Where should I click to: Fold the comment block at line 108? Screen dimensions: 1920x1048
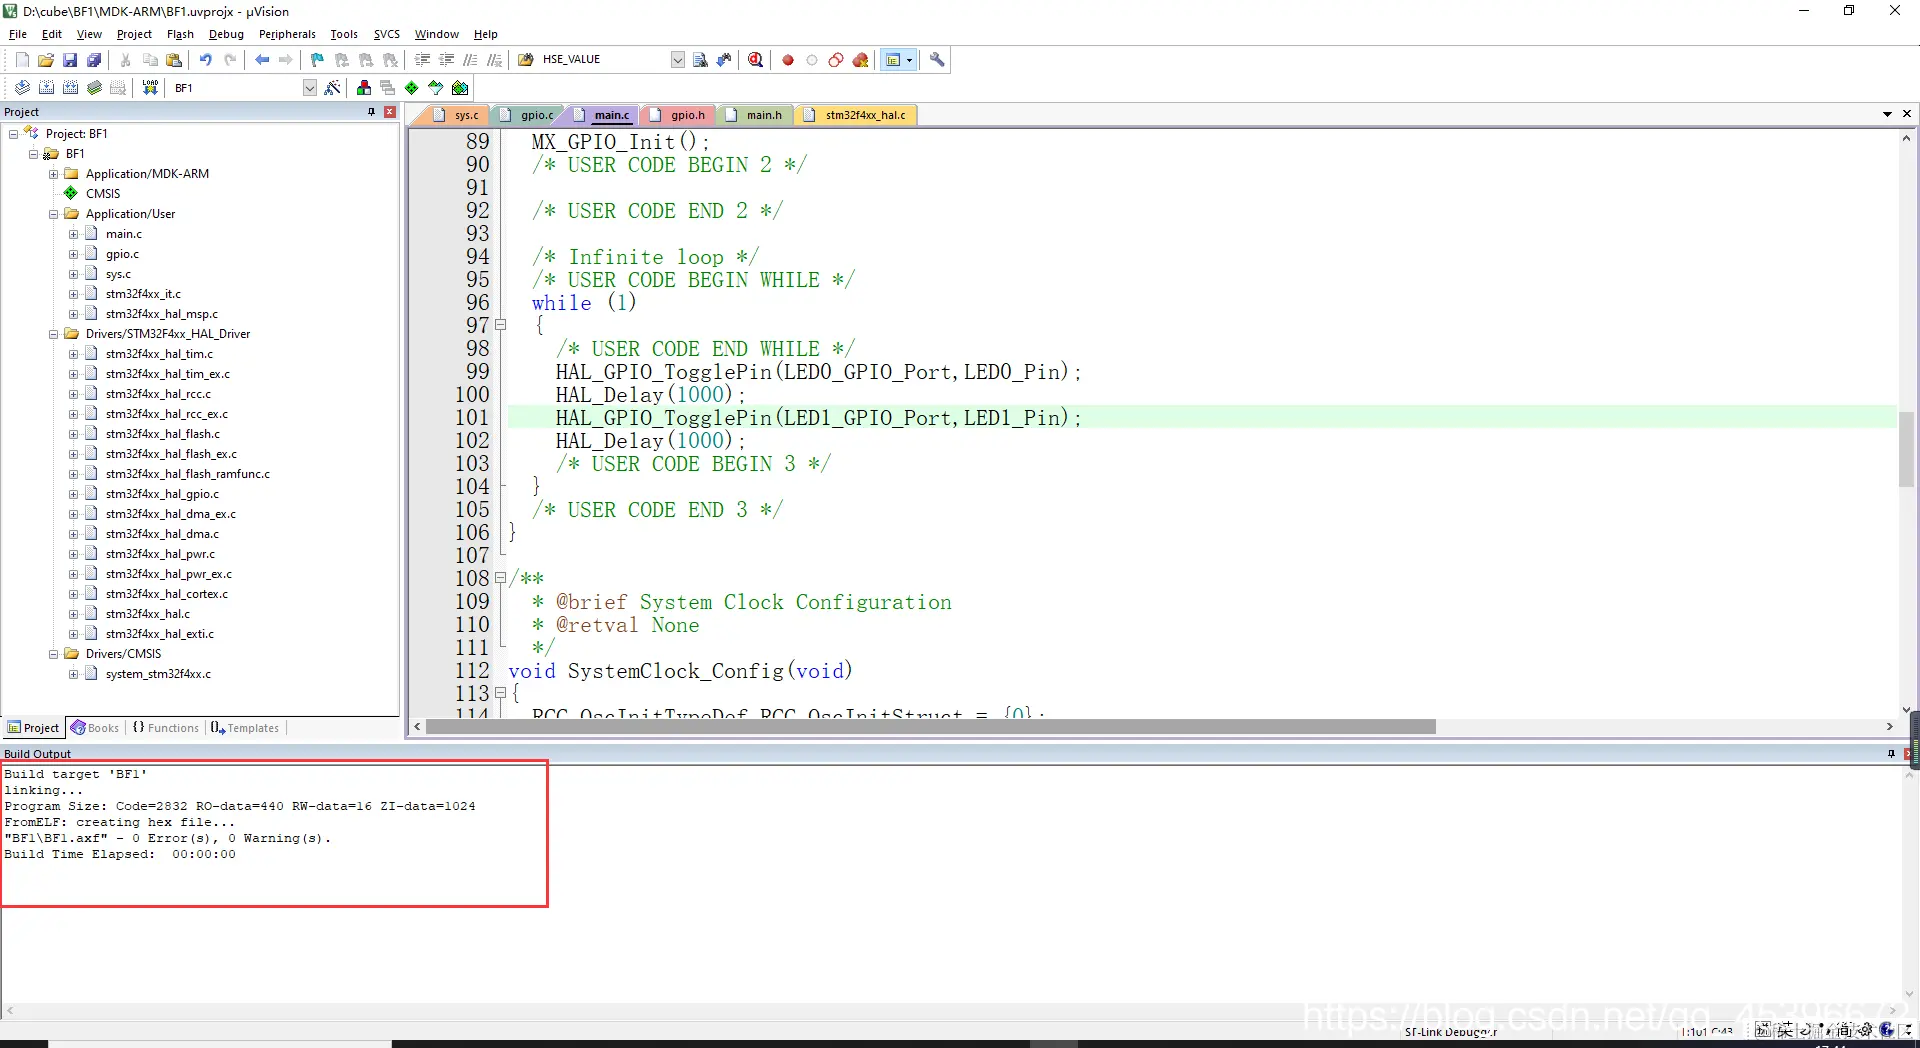[x=501, y=578]
